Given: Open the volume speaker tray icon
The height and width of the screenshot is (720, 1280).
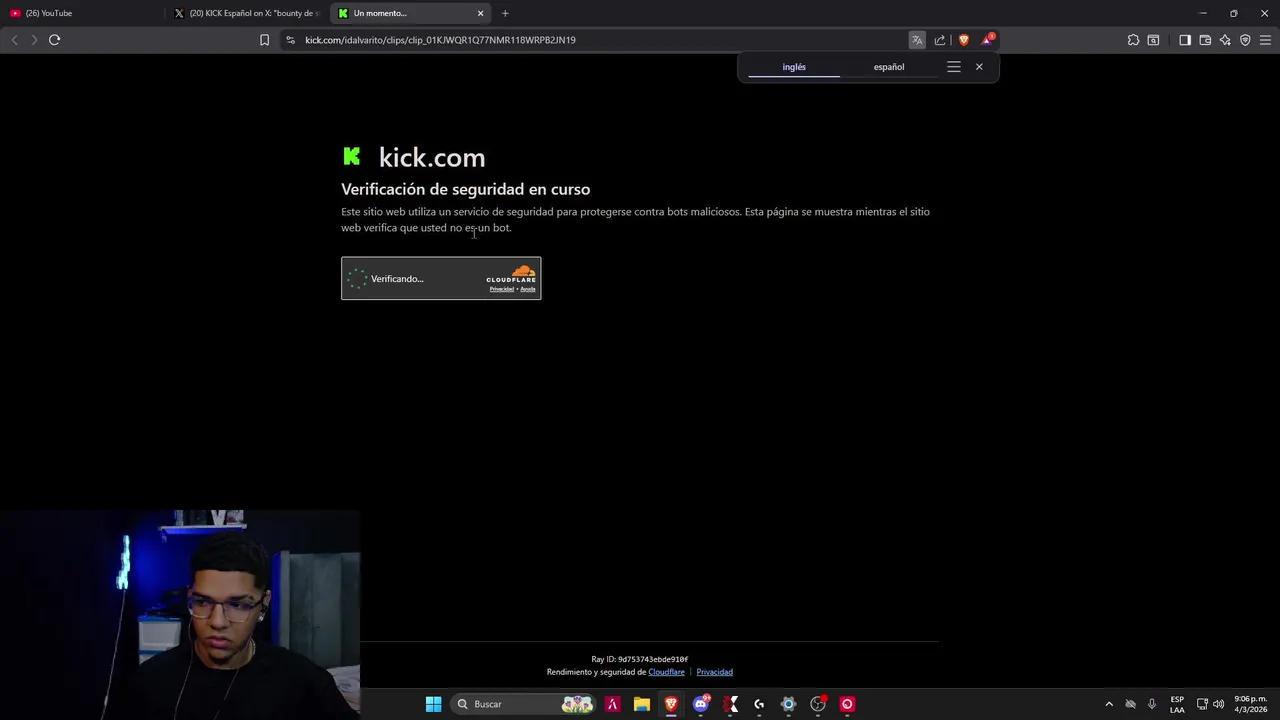Looking at the screenshot, I should 1218,704.
